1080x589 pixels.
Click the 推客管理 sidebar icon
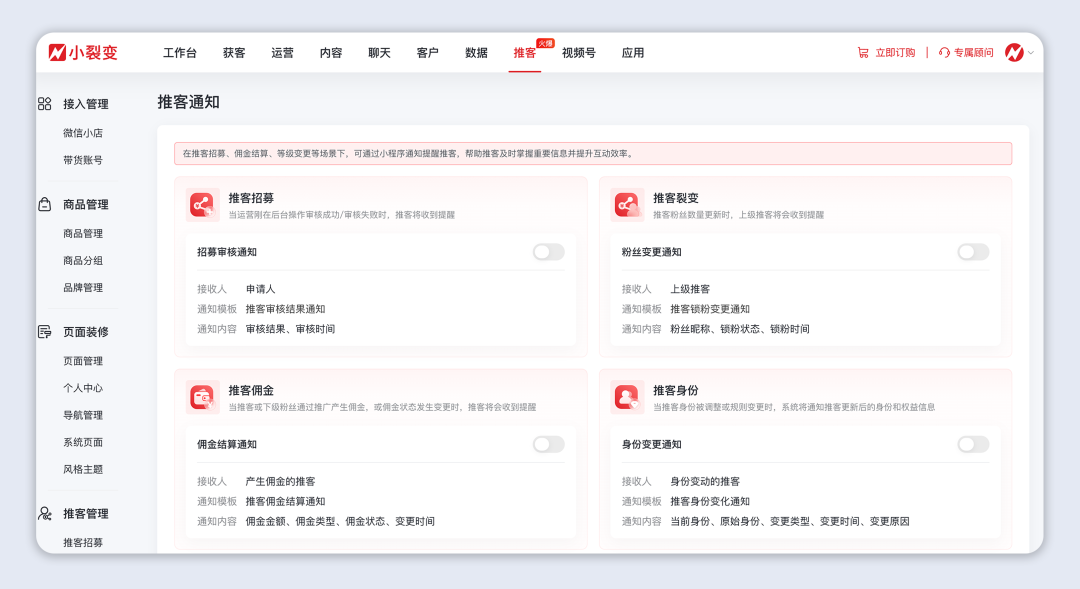pos(42,513)
